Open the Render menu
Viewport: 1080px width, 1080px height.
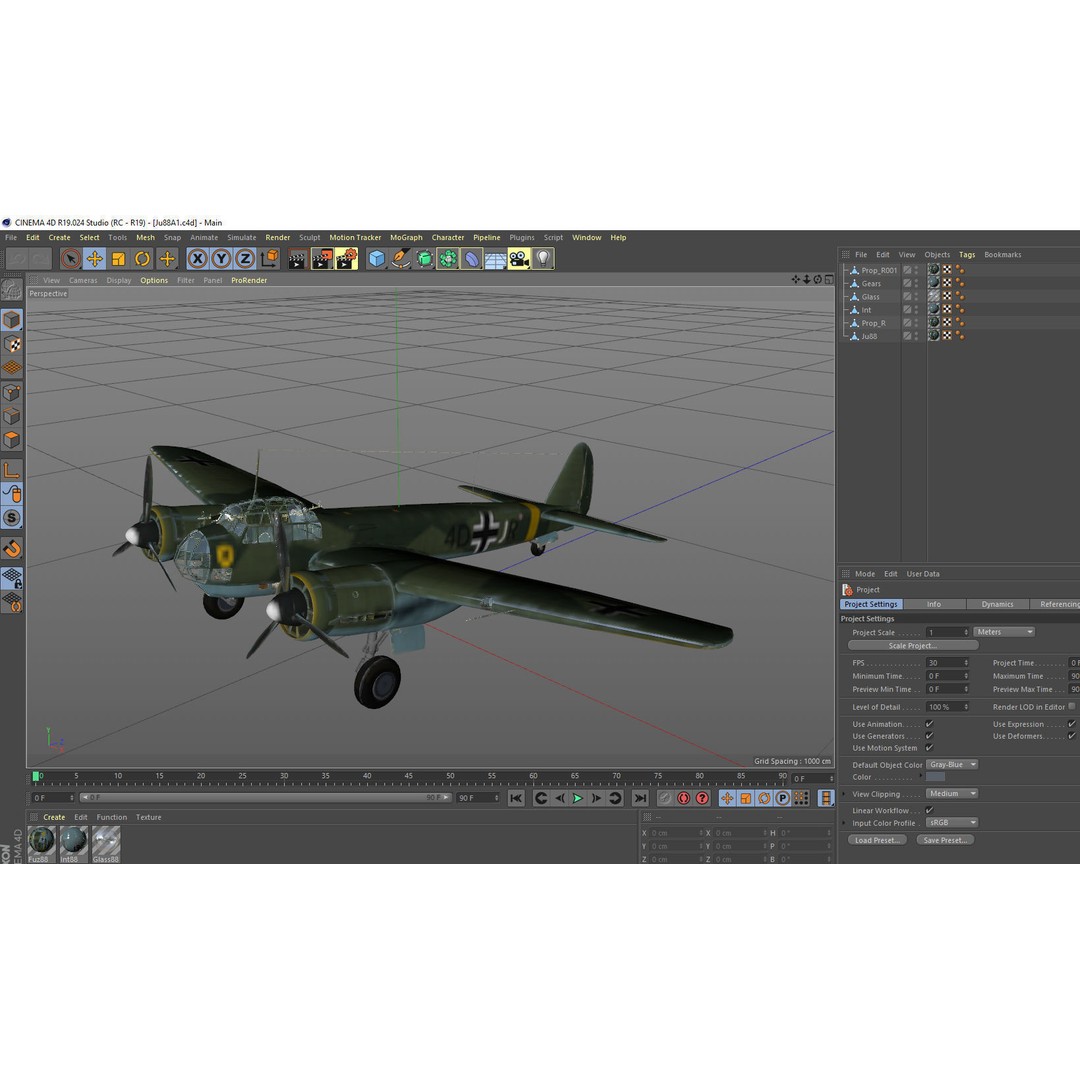[278, 238]
